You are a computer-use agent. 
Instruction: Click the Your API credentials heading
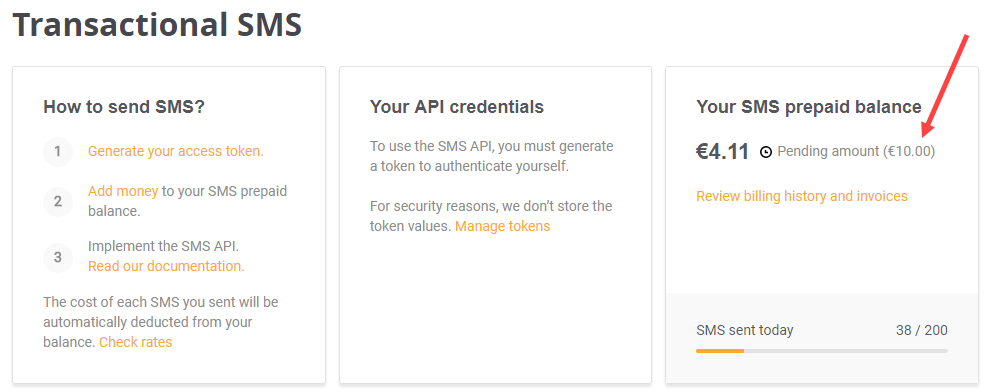[x=457, y=107]
